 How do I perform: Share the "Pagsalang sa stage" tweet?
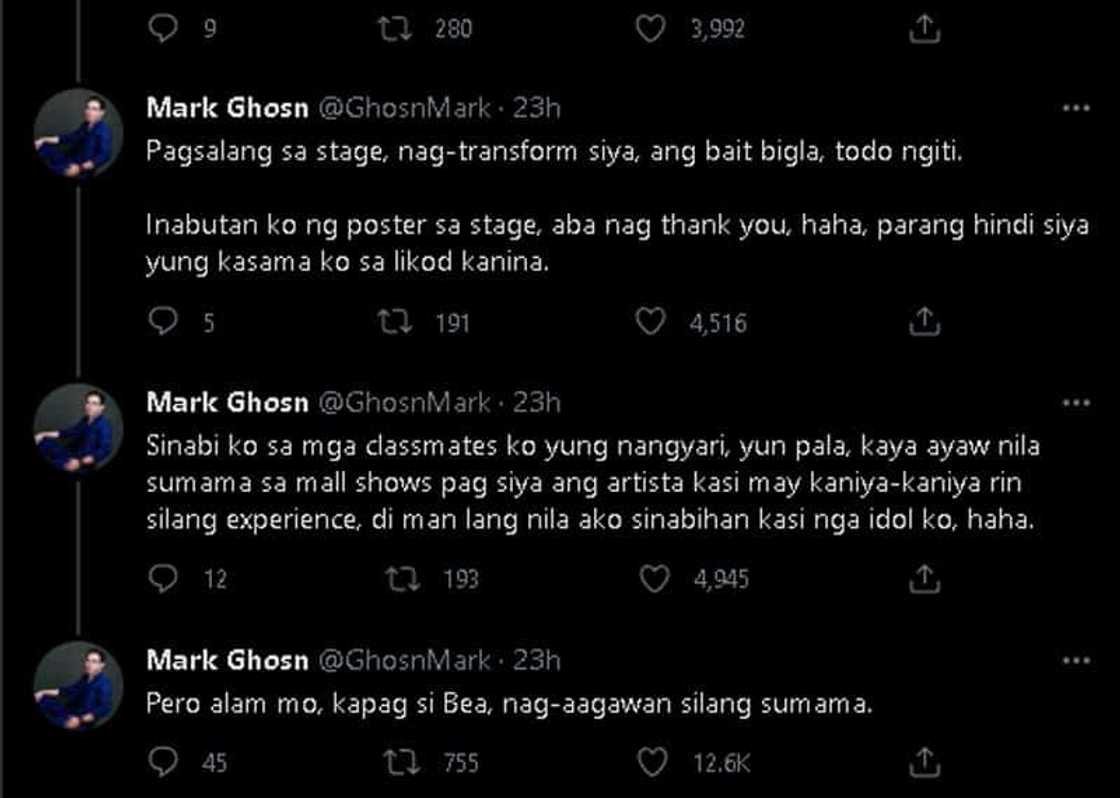click(925, 321)
